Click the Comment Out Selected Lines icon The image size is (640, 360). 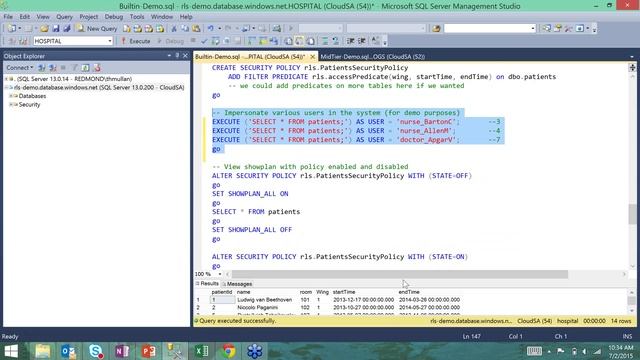(325, 41)
